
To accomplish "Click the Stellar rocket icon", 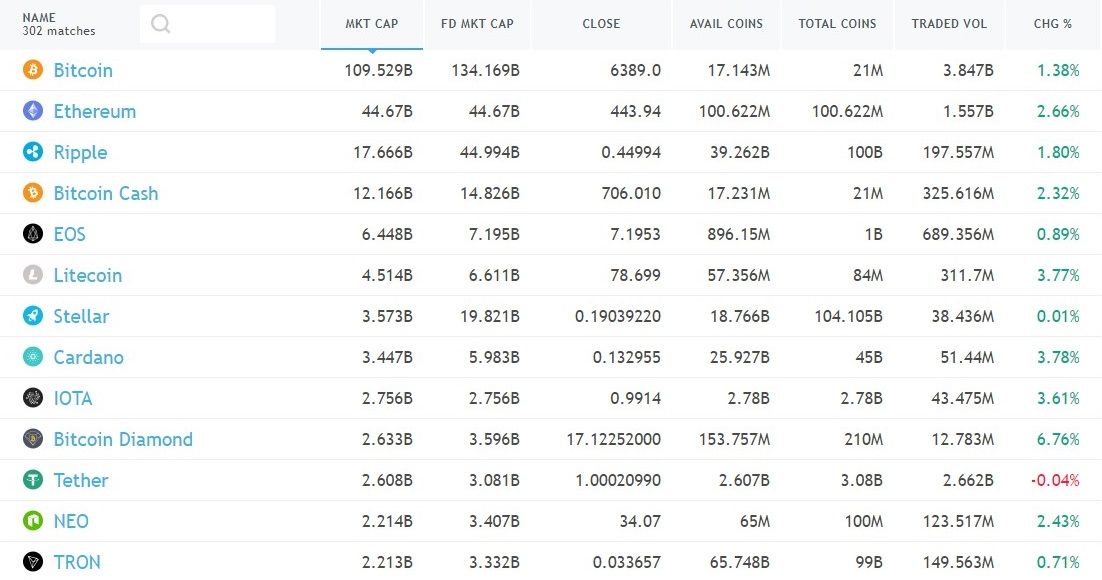I will coord(33,316).
